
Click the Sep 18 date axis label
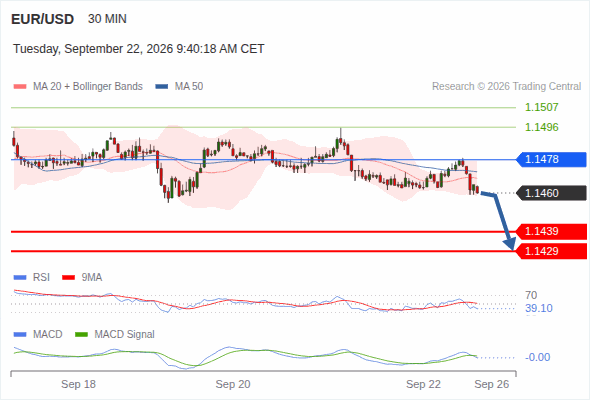tap(78, 384)
